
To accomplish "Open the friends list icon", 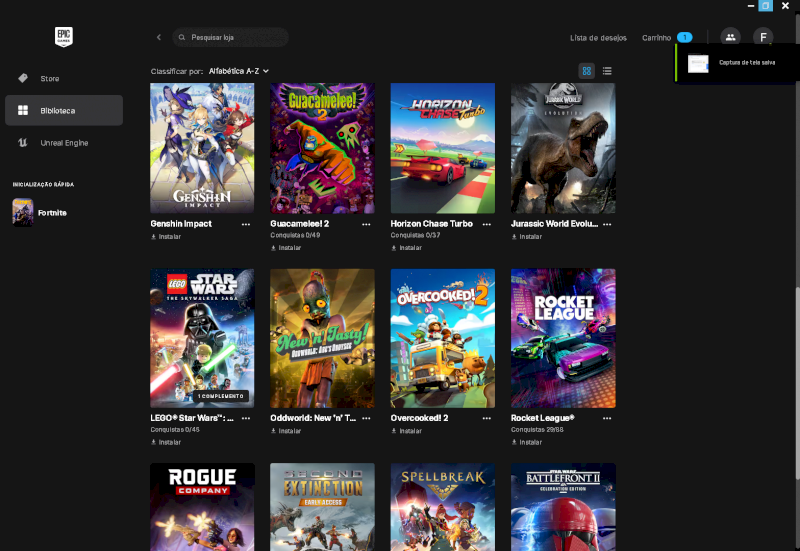I will [730, 37].
